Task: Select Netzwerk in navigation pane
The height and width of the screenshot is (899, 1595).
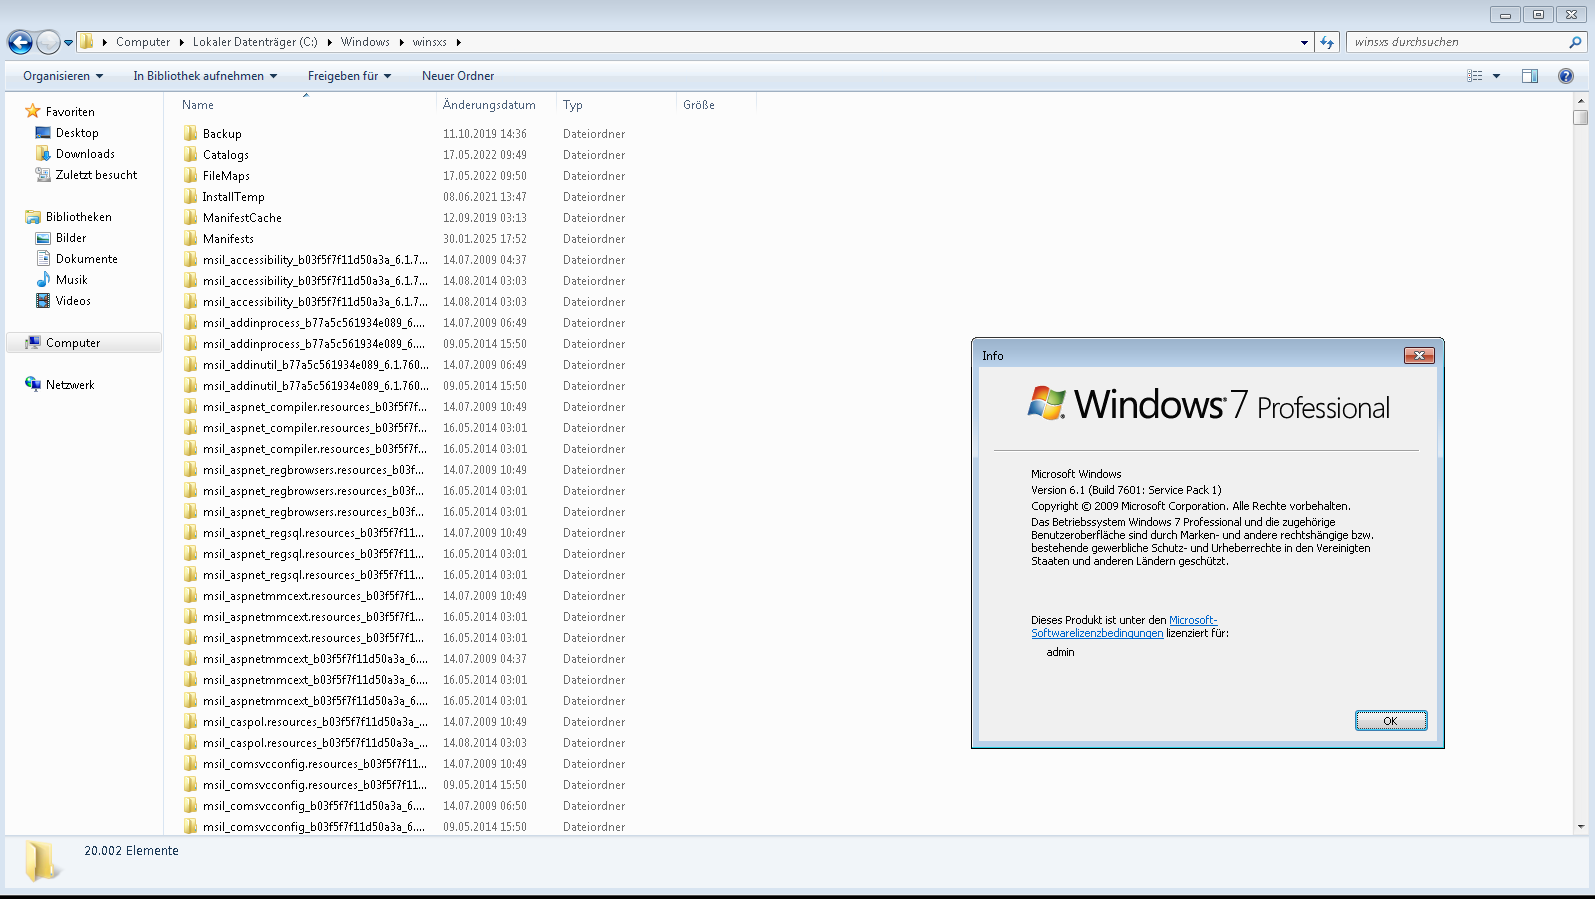Action: [70, 385]
